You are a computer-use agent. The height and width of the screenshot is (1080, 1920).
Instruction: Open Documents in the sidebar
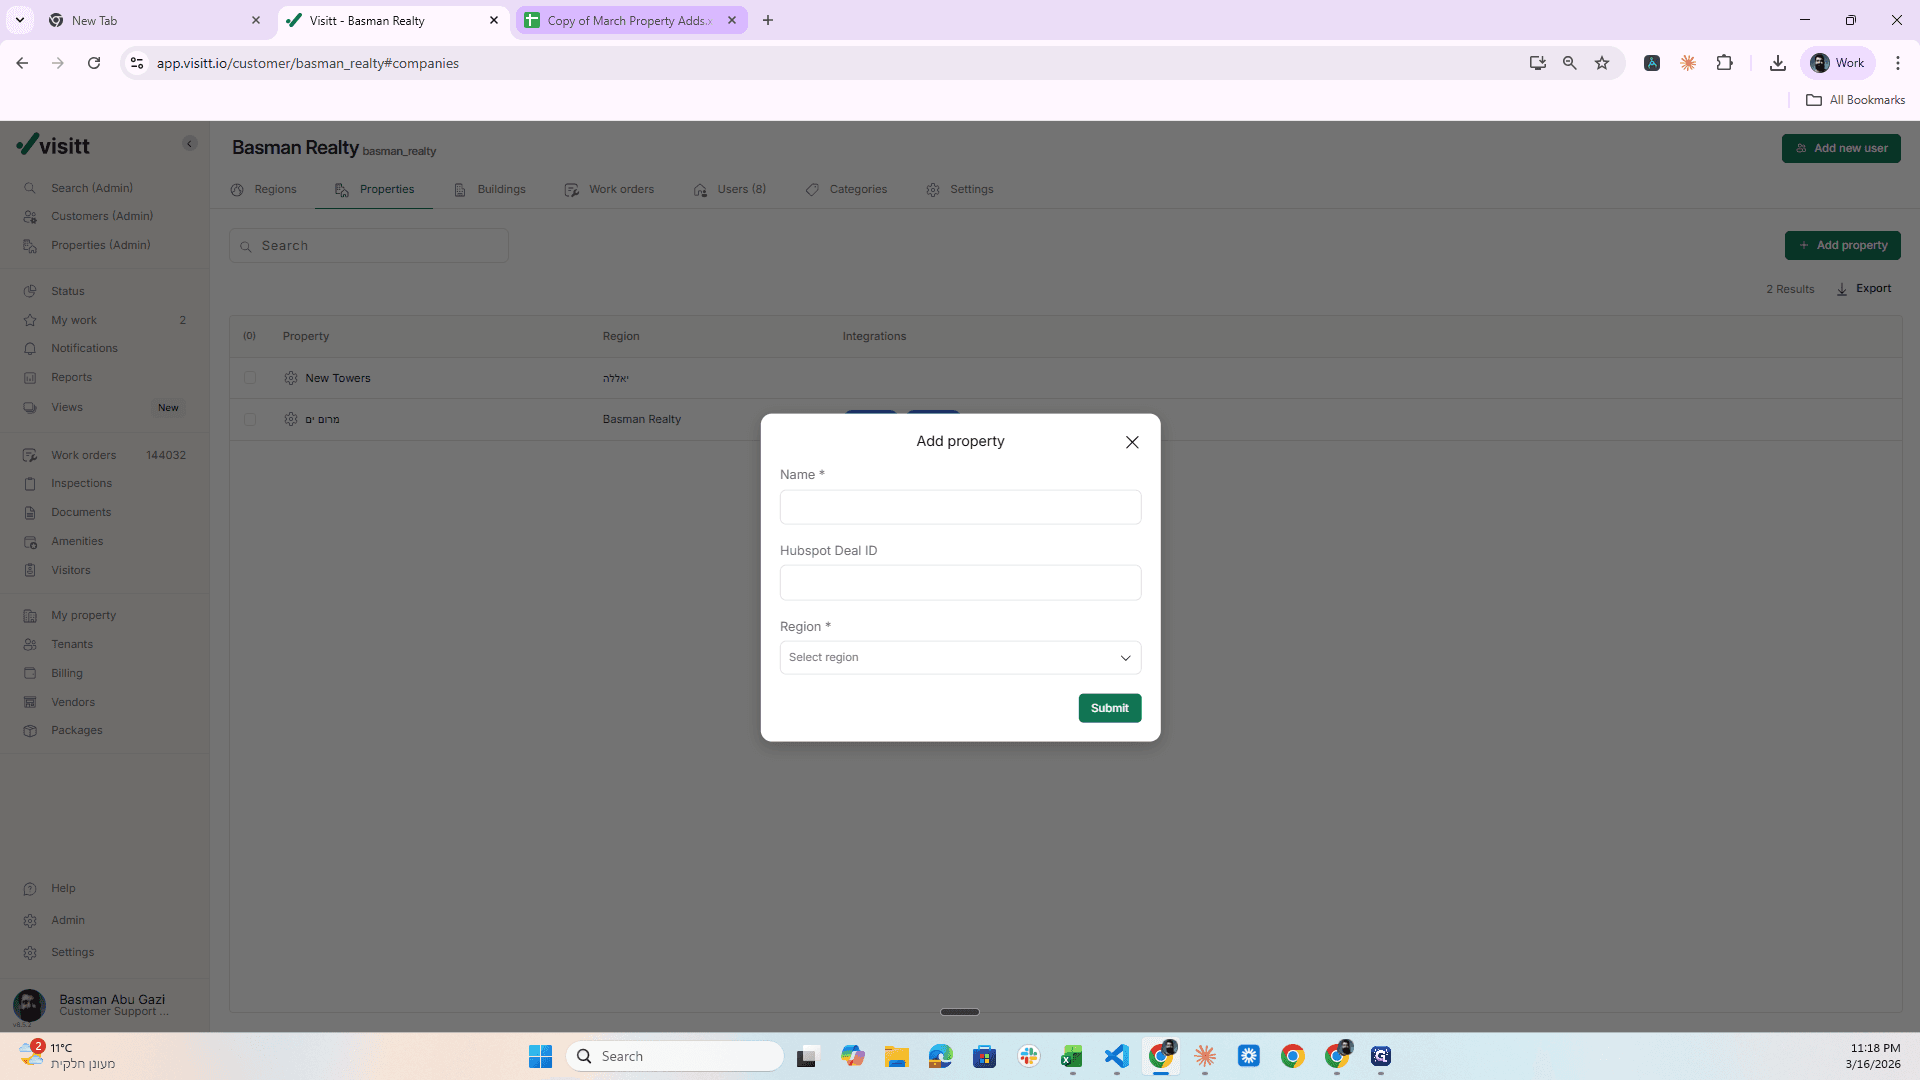(x=81, y=512)
